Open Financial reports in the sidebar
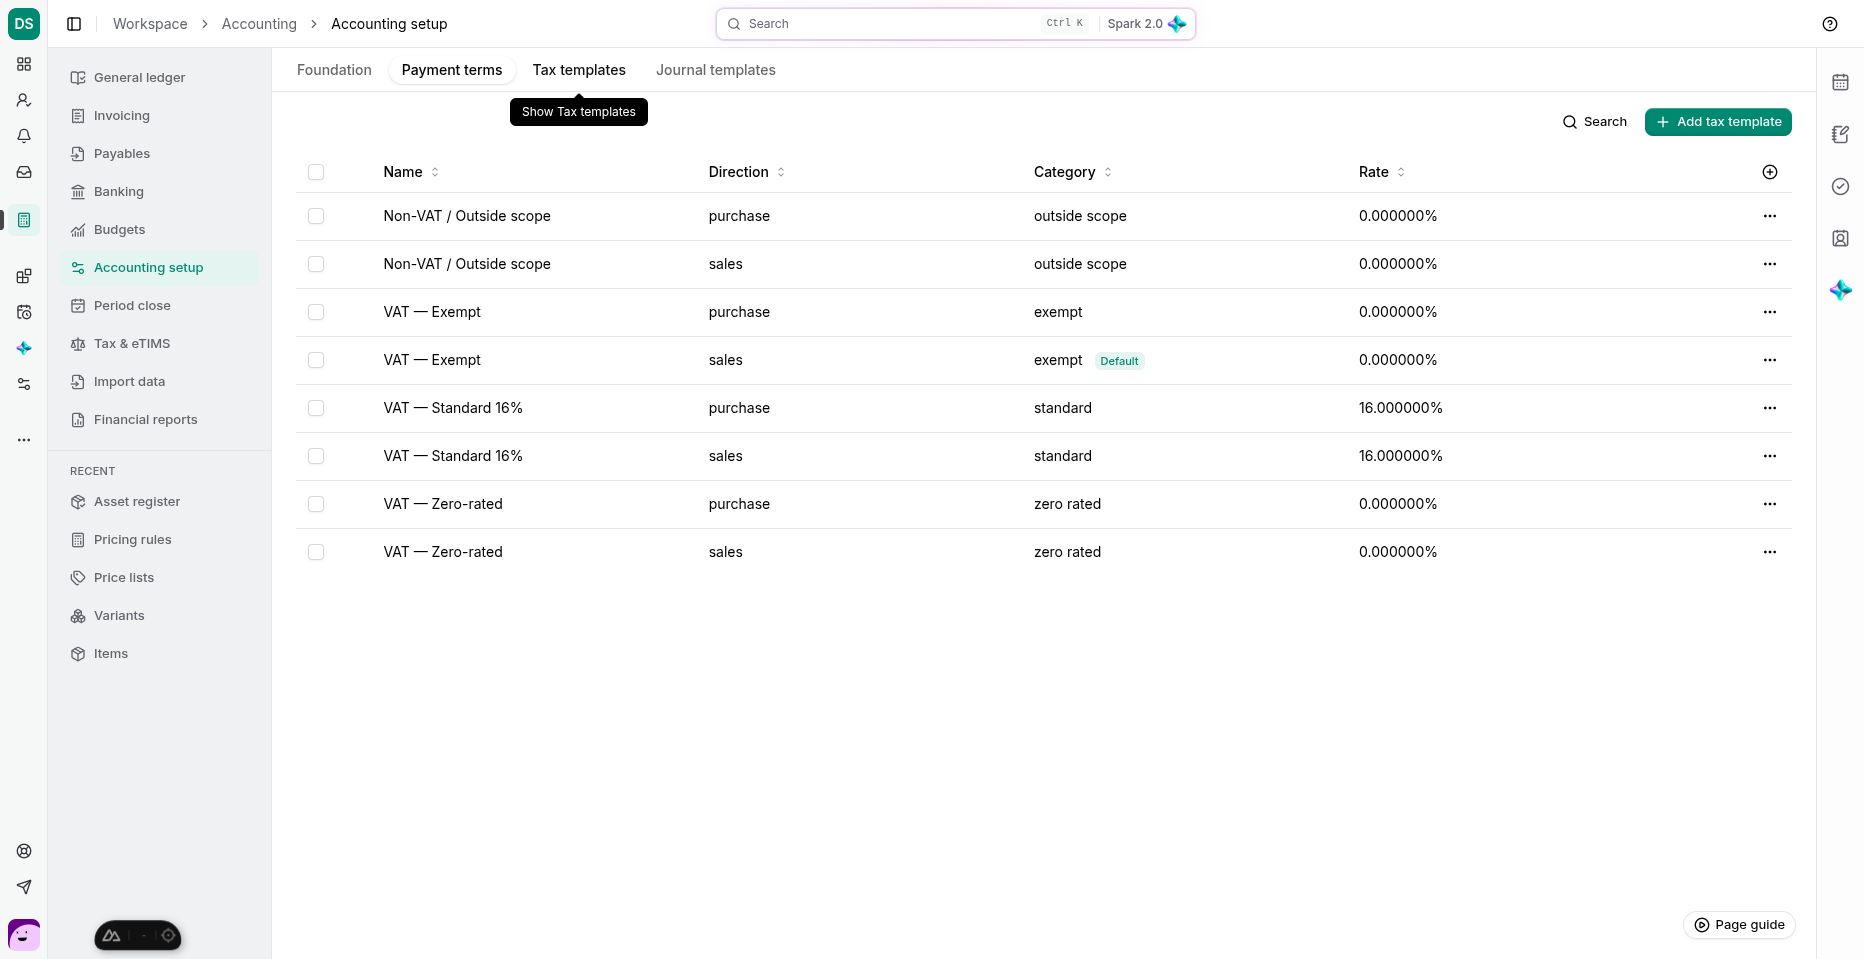This screenshot has height=959, width=1864. click(x=159, y=420)
